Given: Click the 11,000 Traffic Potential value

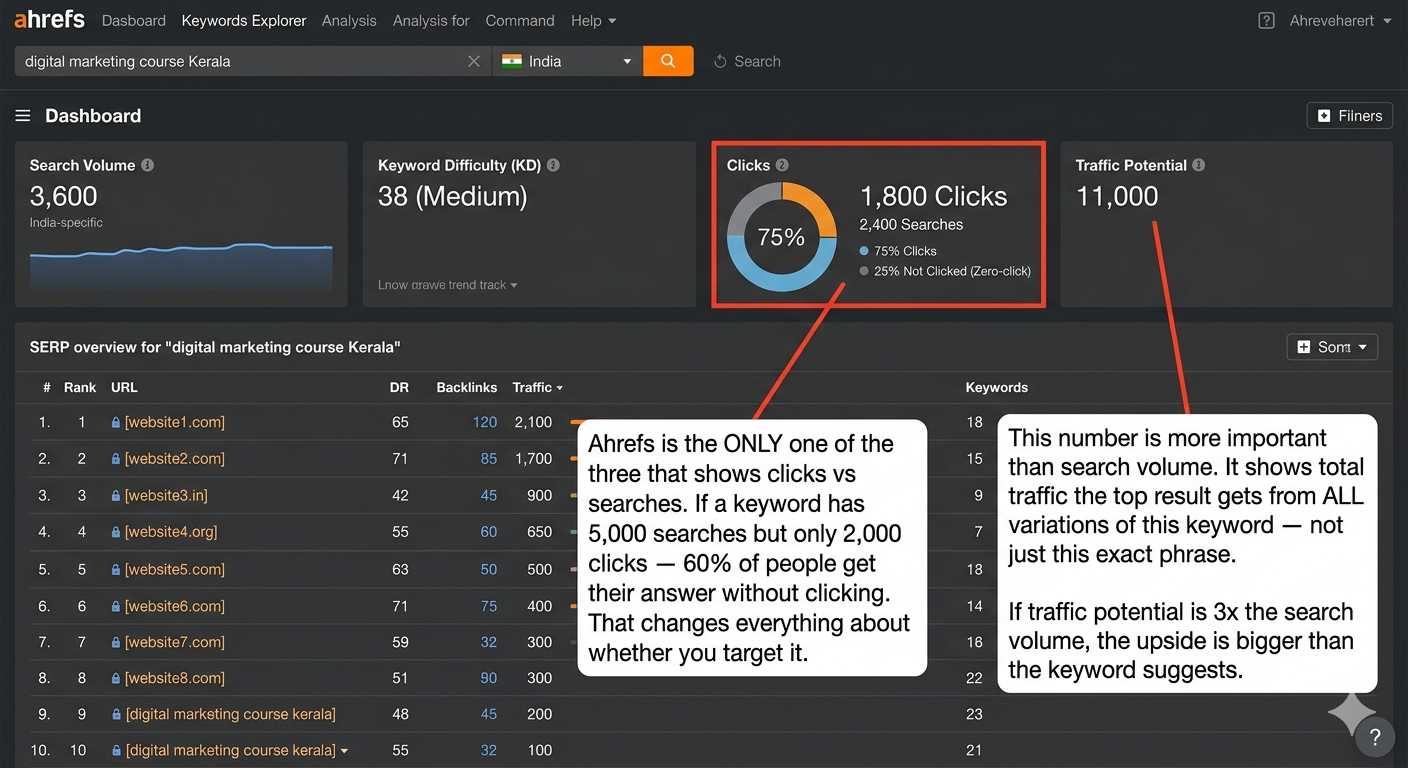Looking at the screenshot, I should [1117, 196].
